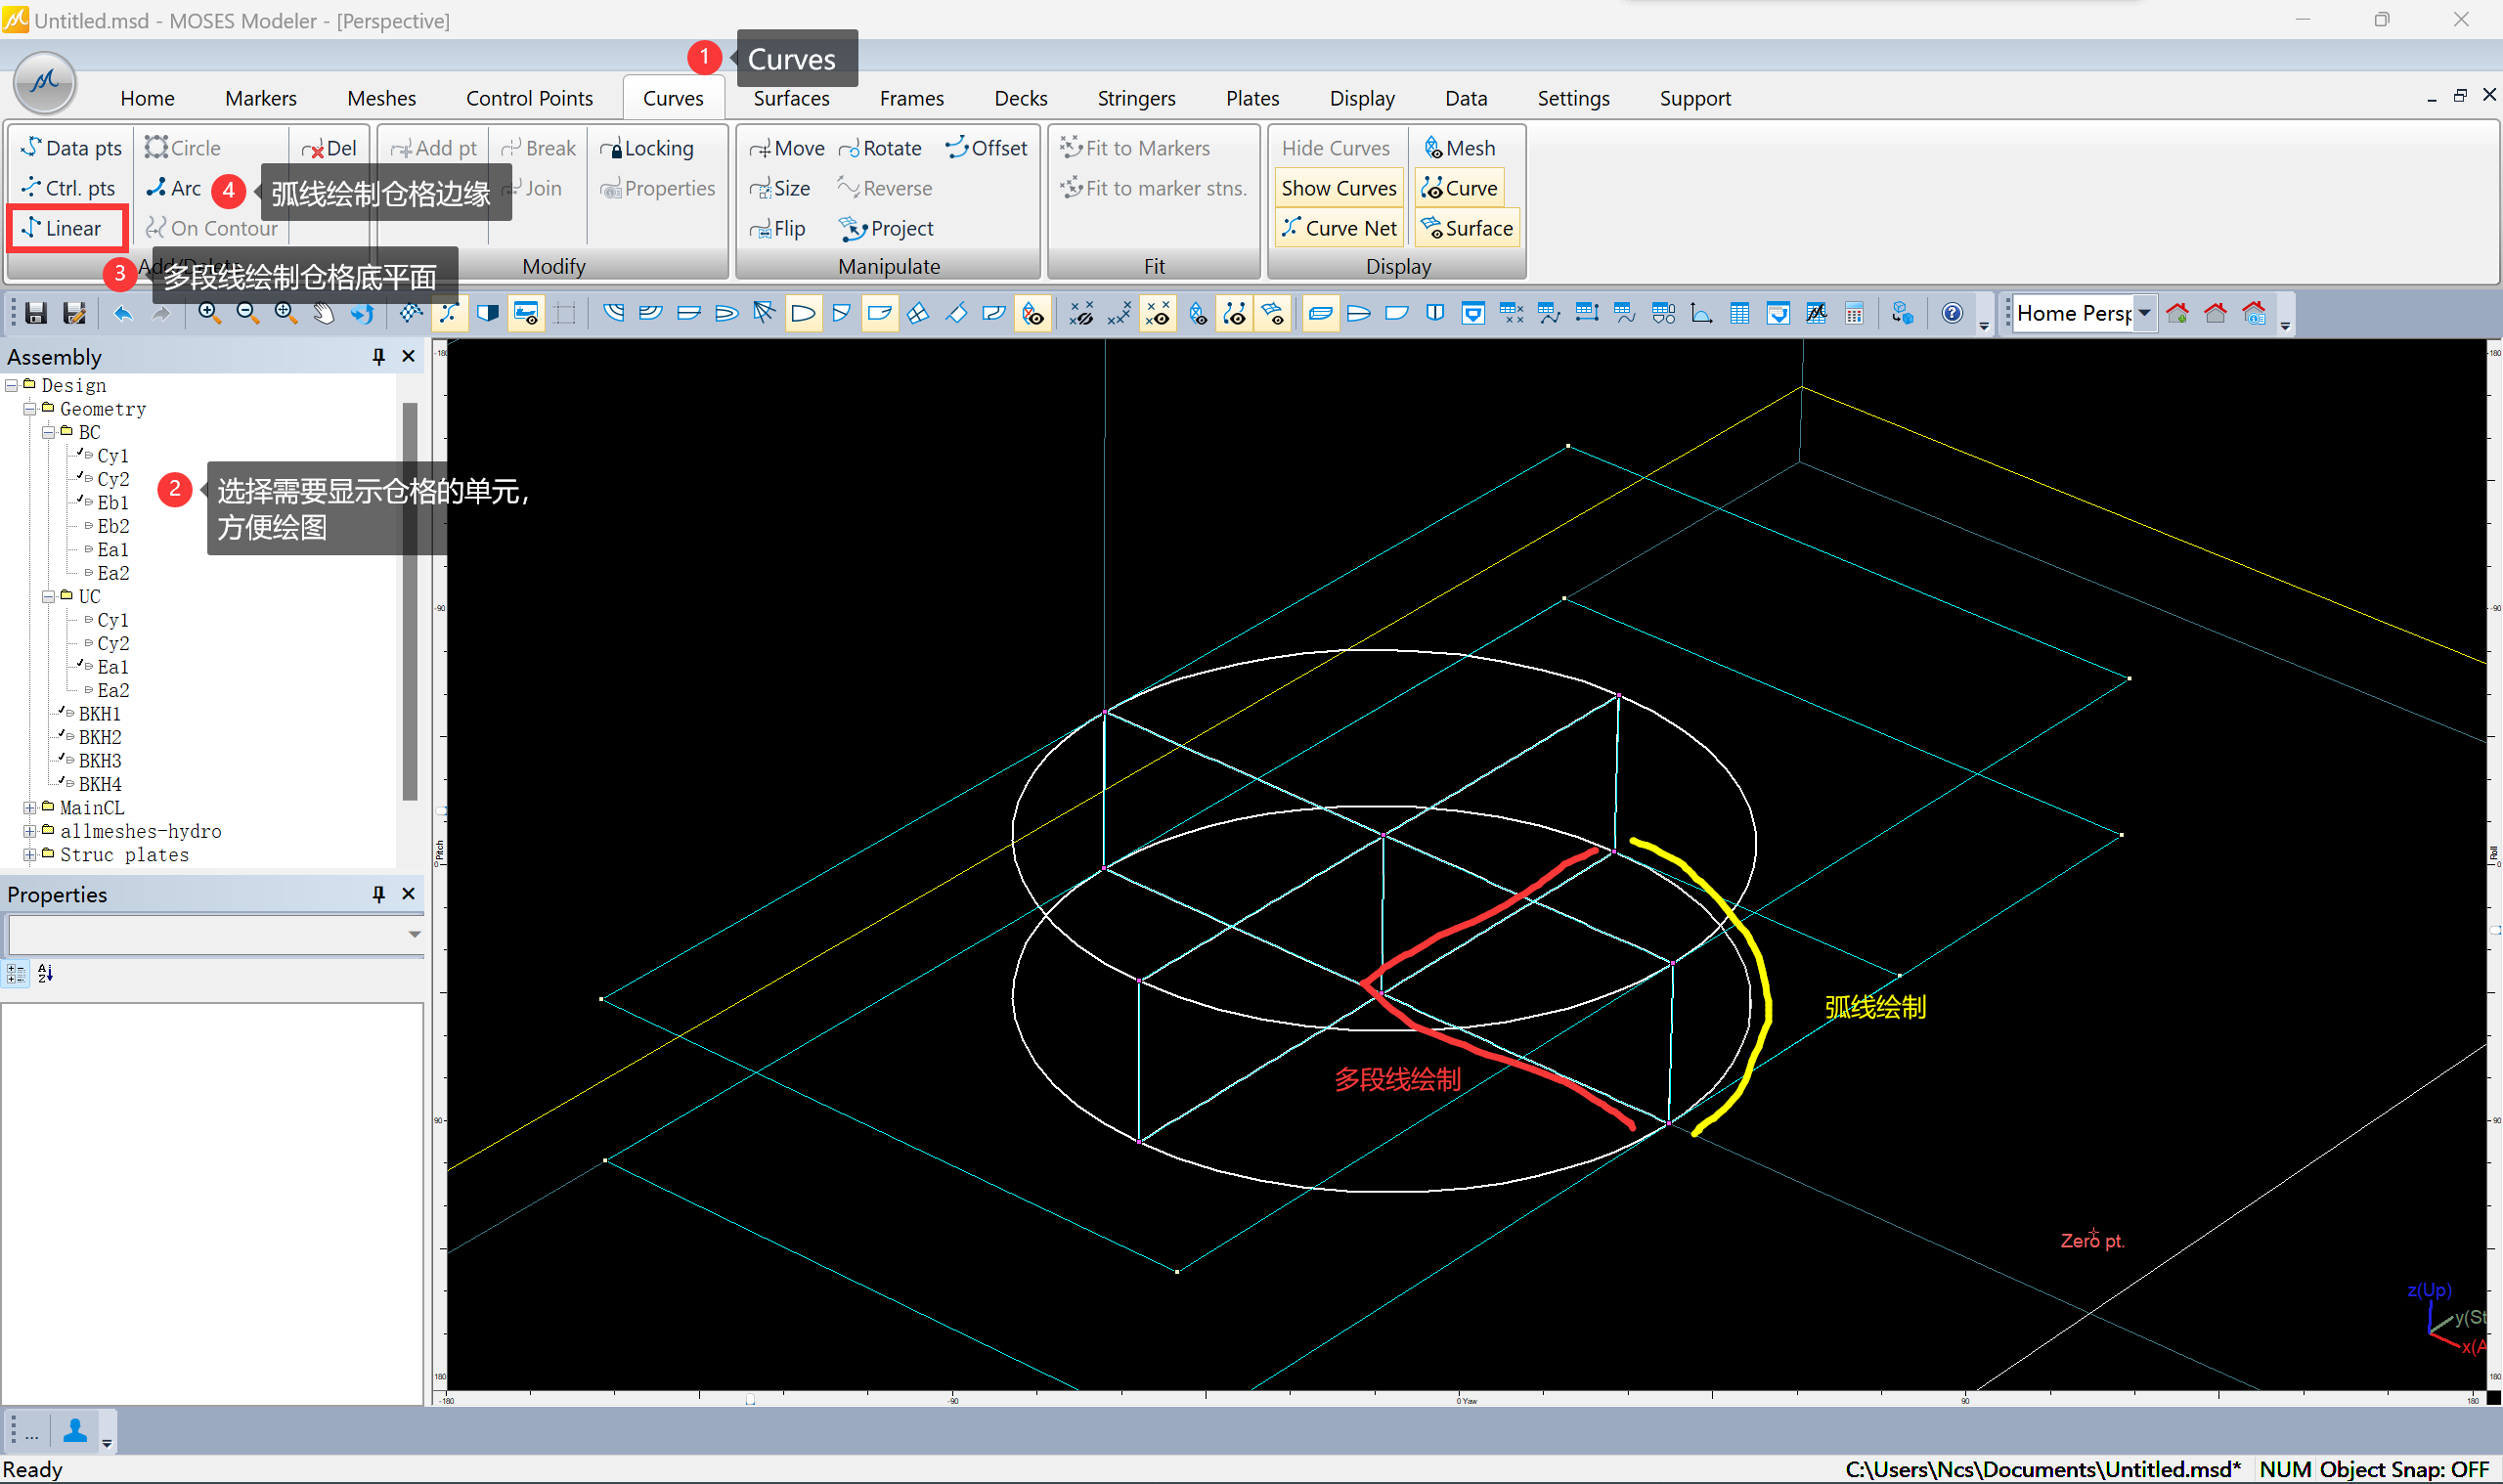Select the Zoom In magnifier tool
Screen dimensions: 2503x1484
(x=209, y=314)
